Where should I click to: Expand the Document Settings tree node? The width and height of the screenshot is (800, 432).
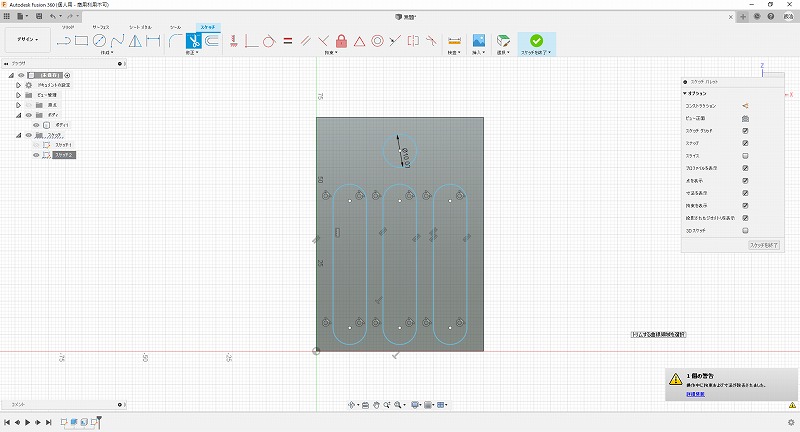click(x=17, y=86)
